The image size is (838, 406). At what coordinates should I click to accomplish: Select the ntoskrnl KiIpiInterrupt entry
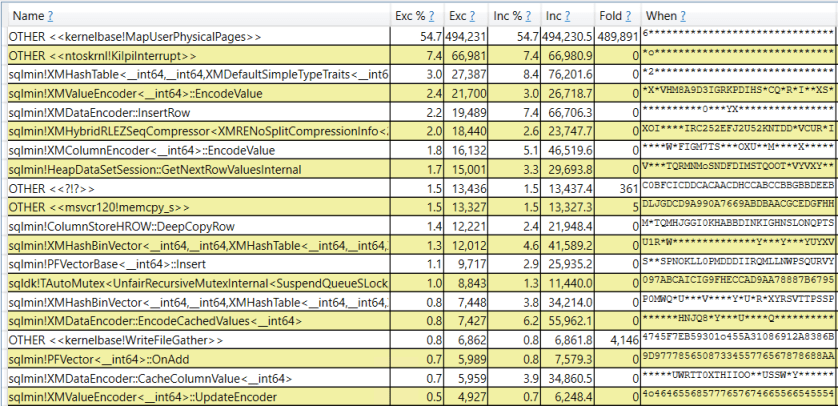click(x=116, y=54)
